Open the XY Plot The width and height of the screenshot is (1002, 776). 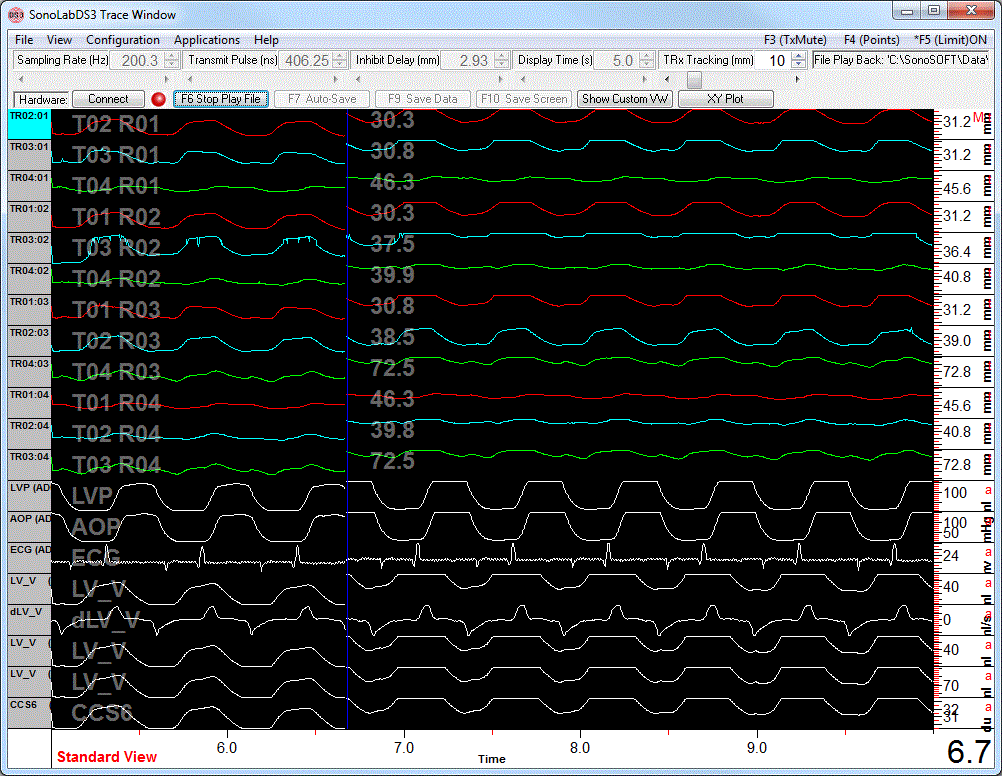click(x=725, y=99)
